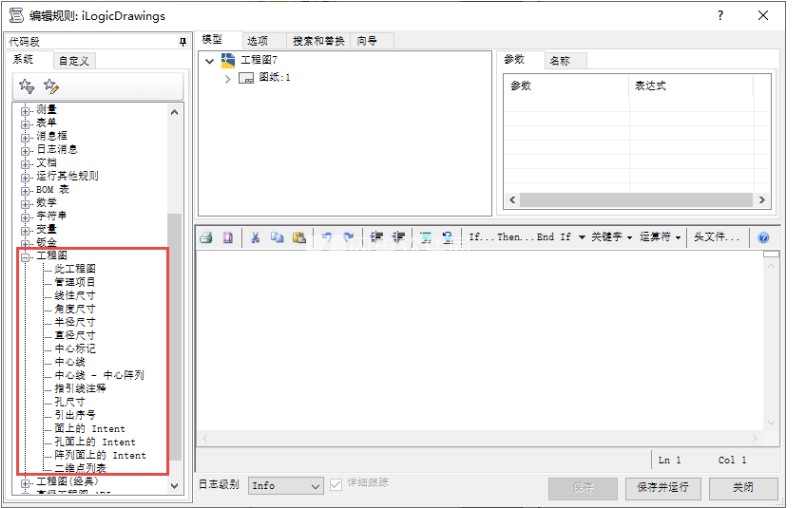The width and height of the screenshot is (792, 508).
Task: Click scroll-down arrow of snippets tree scrollbar
Action: [x=175, y=486]
